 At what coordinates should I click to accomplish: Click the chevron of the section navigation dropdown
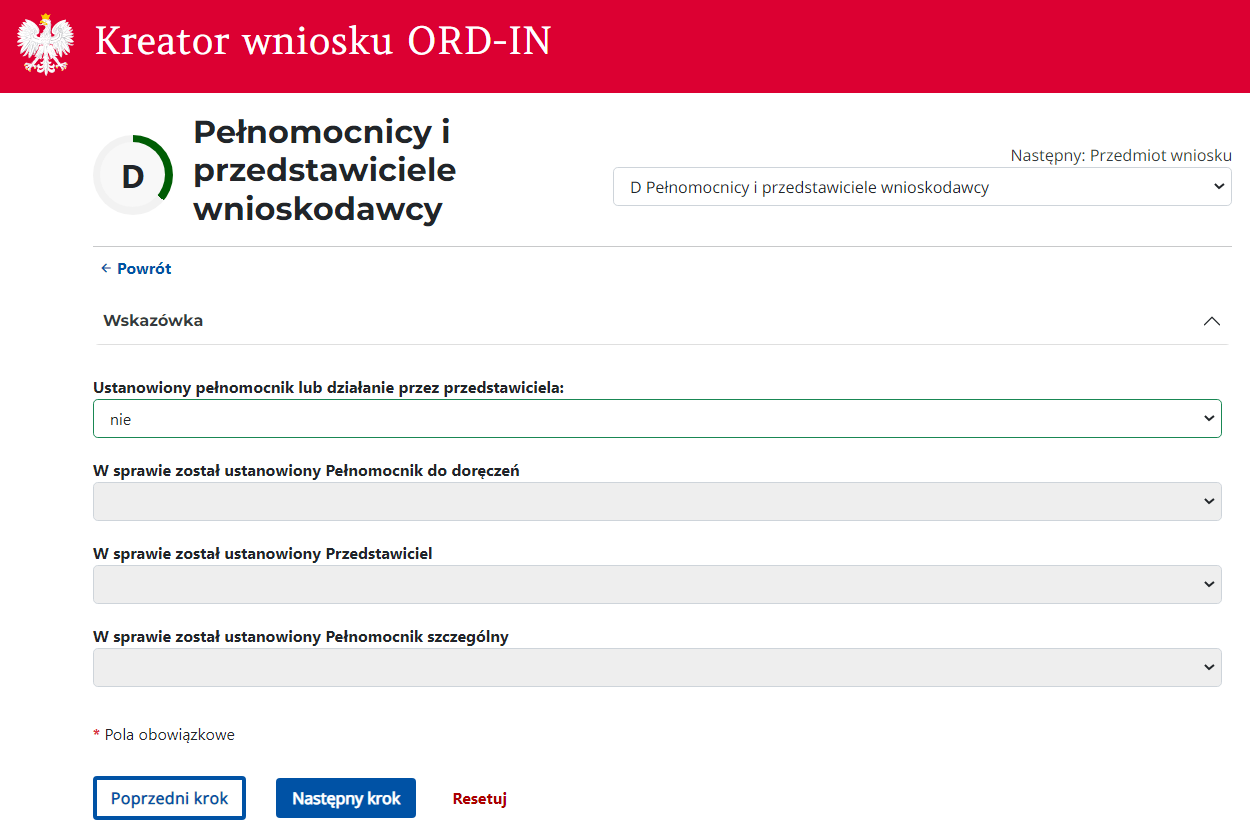point(1216,187)
